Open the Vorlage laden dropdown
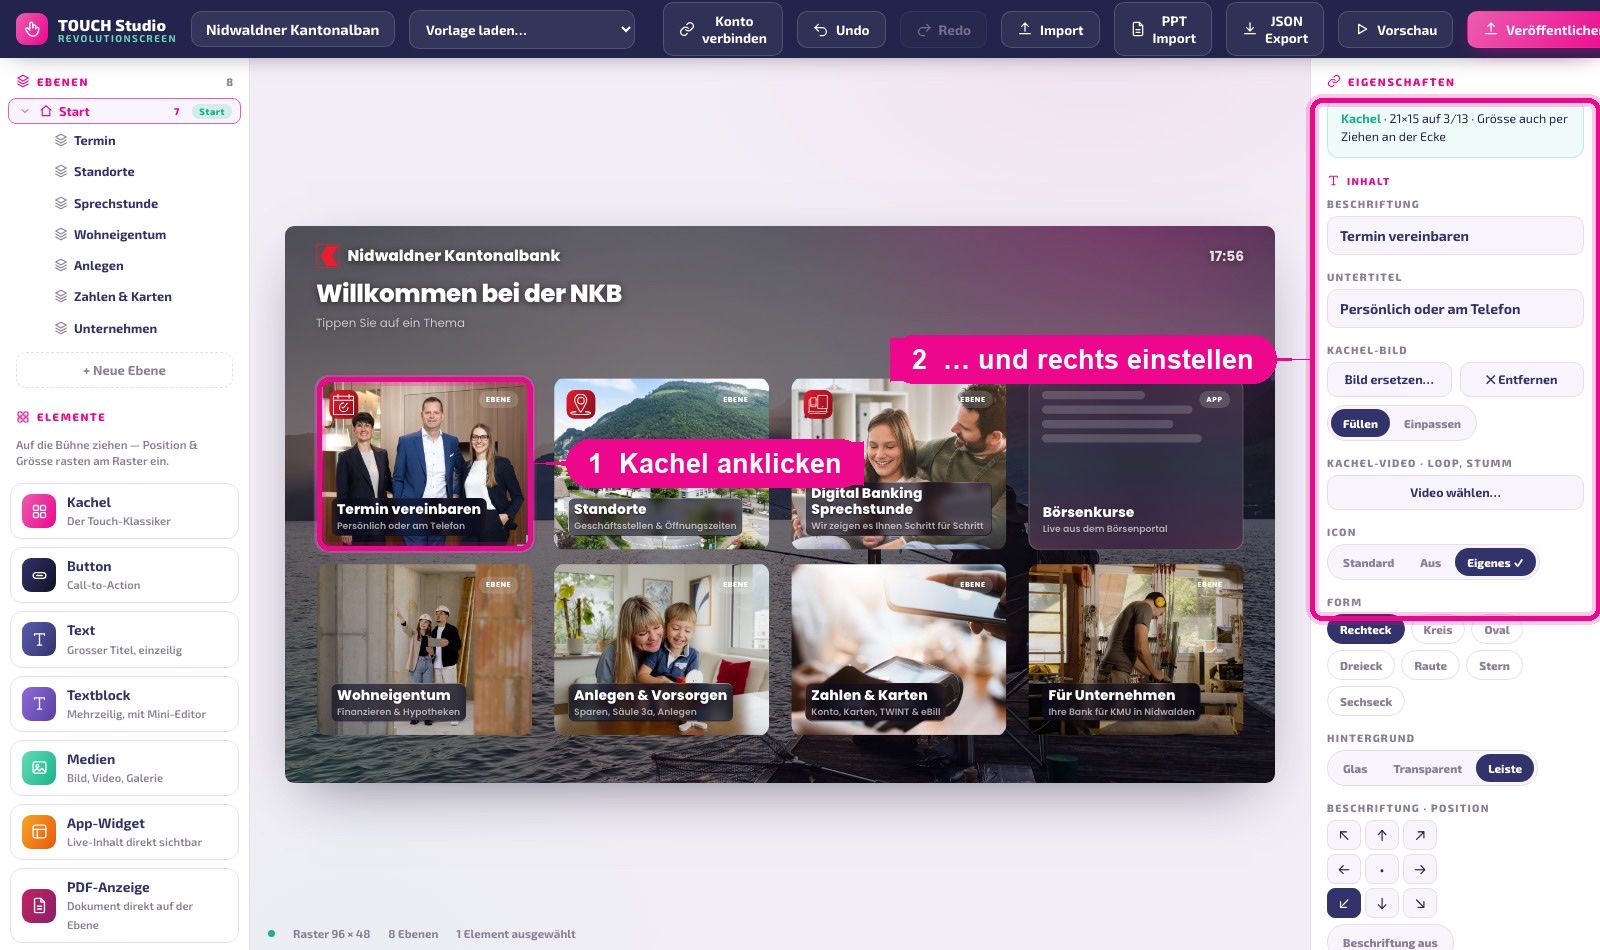 point(521,30)
